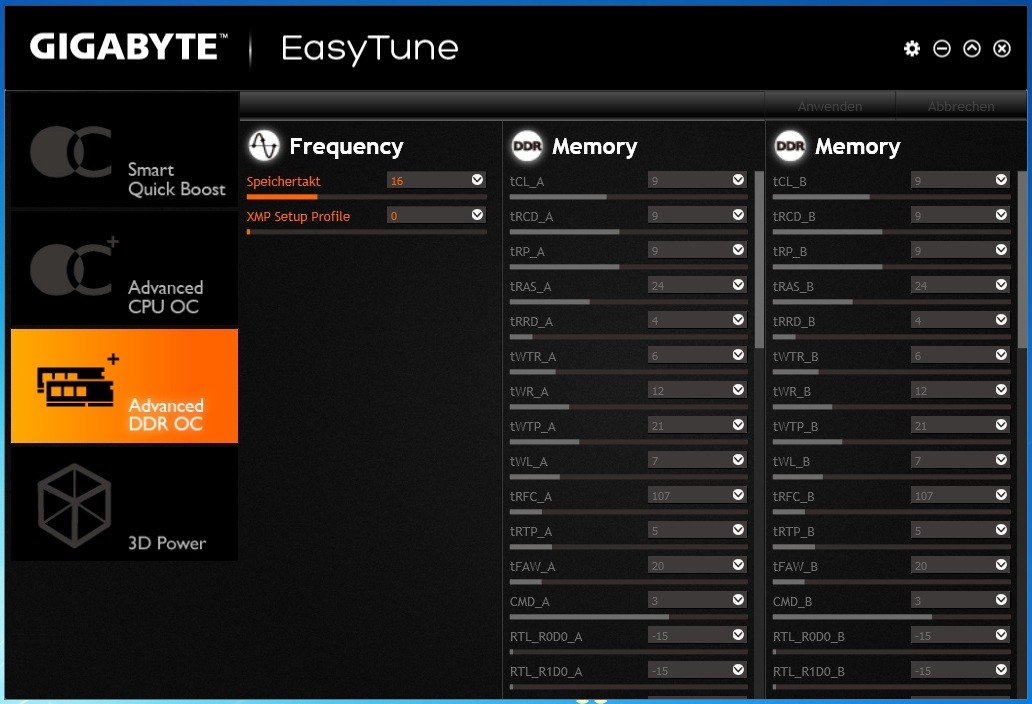Expand the CMD_A dropdown

(738, 599)
